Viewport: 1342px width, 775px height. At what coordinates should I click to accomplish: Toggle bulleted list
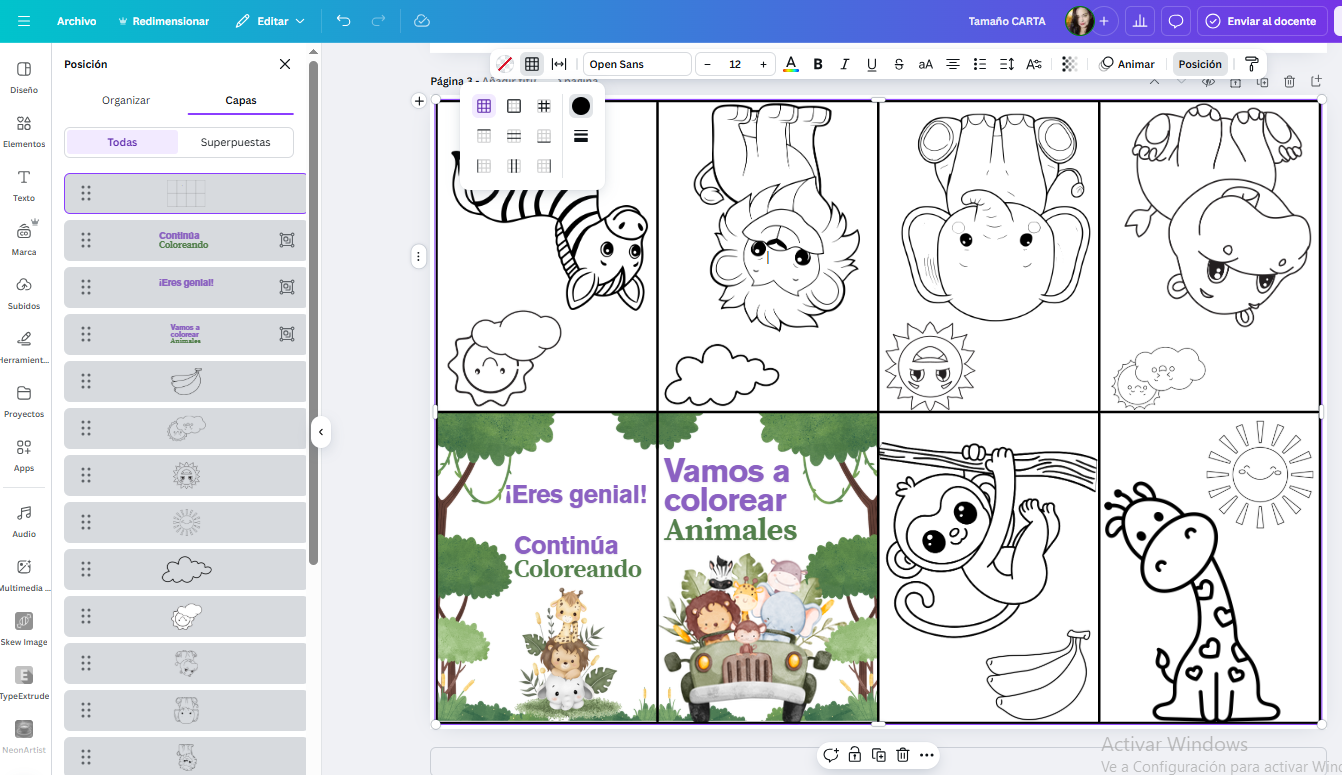(x=980, y=64)
